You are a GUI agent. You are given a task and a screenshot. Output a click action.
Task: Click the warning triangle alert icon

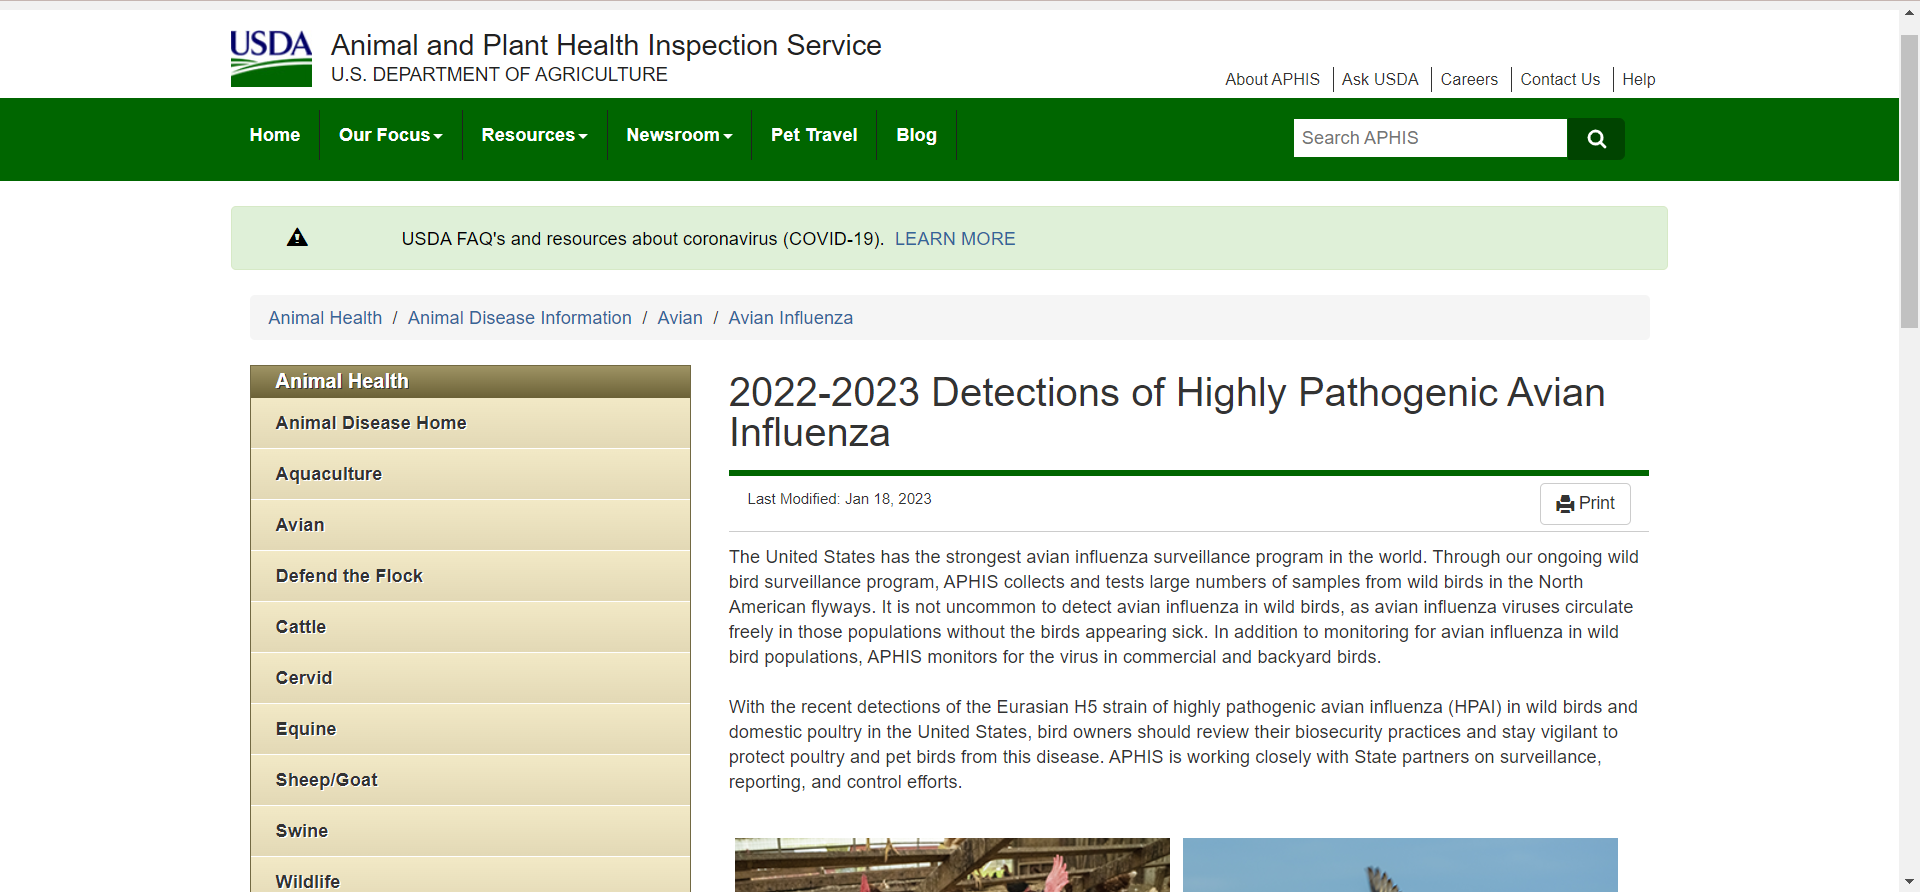coord(297,238)
